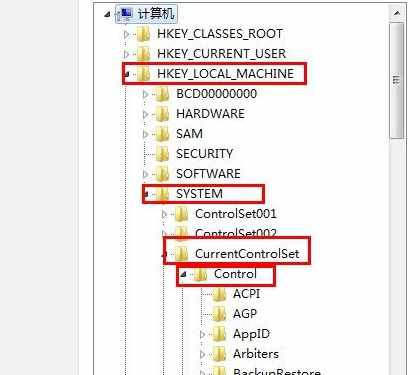Select the 计算机 root node label
This screenshot has width=420, height=375.
[x=156, y=14]
